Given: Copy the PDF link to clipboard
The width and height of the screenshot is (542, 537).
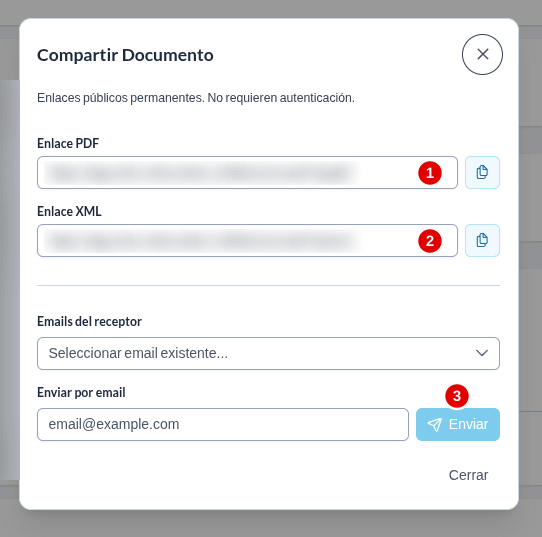Looking at the screenshot, I should [482, 172].
